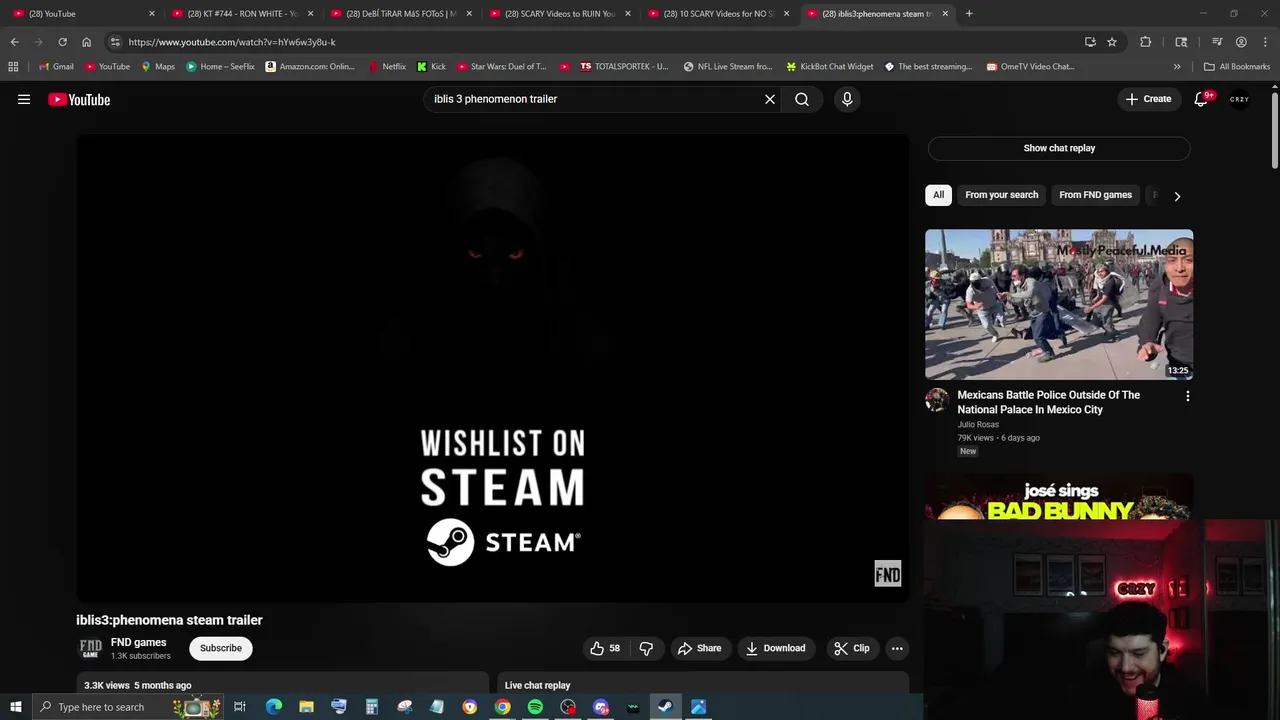
Task: Subscribe to FND games channel
Action: tap(221, 648)
